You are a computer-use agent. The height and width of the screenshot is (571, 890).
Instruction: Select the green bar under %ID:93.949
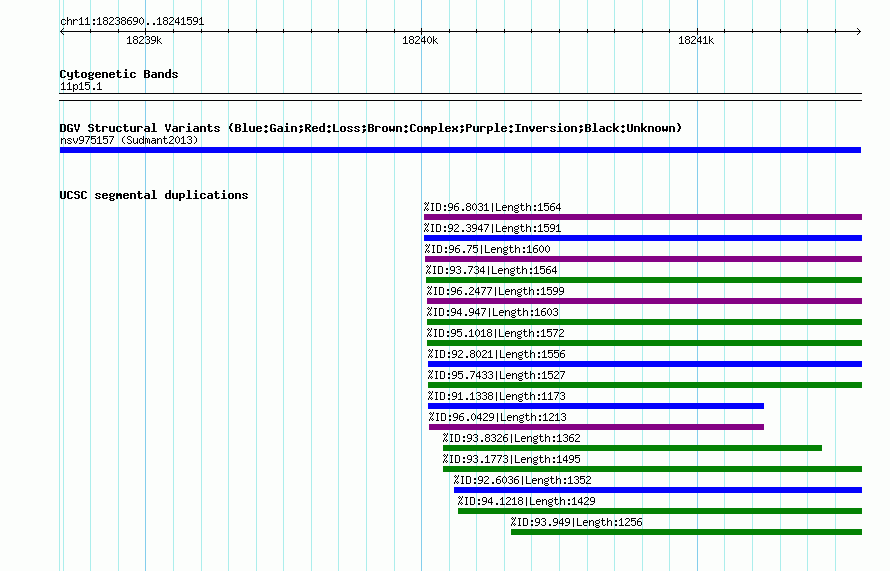(x=686, y=532)
